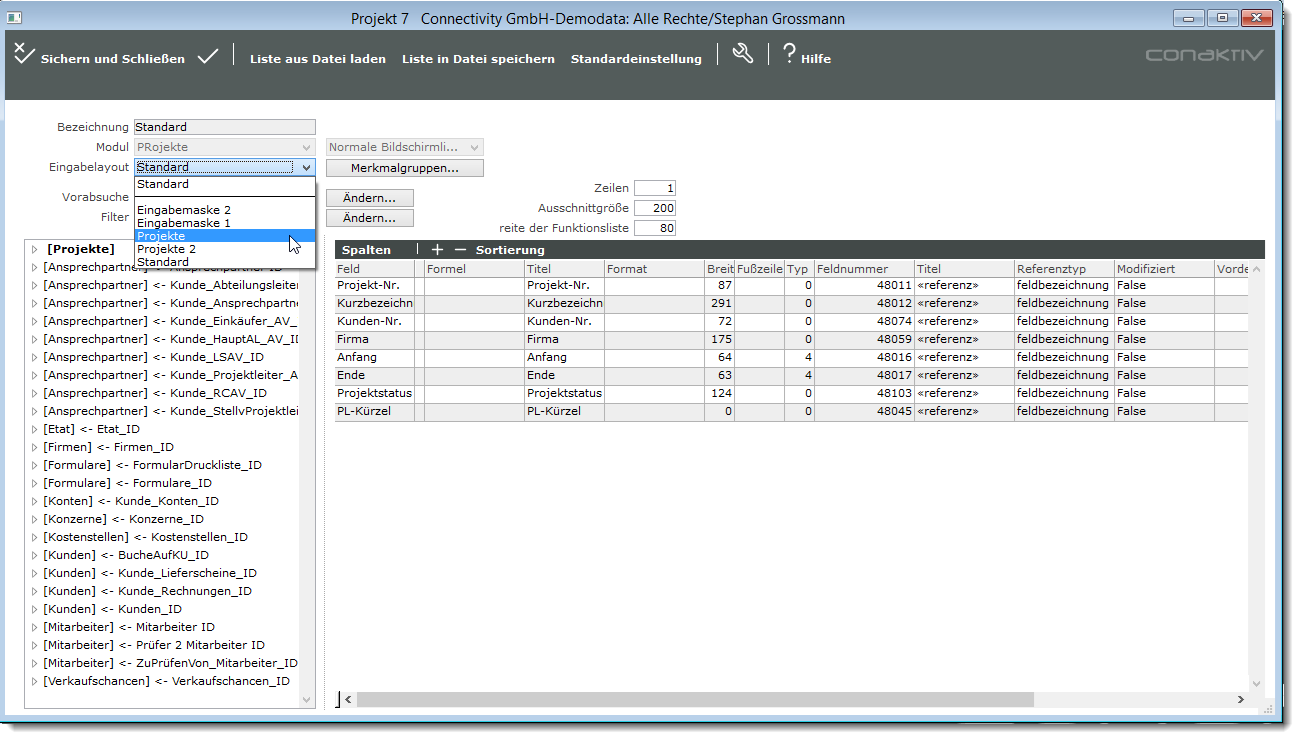Click Liste aus Datei laden

click(x=317, y=59)
